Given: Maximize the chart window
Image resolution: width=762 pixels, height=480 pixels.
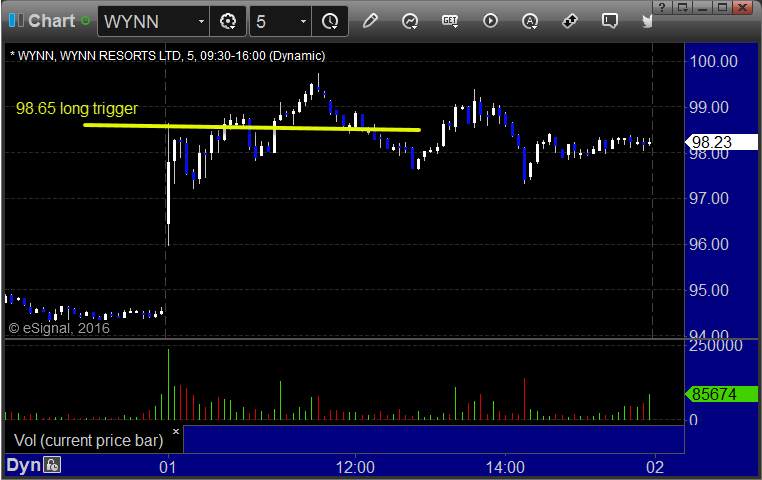Looking at the screenshot, I should point(722,7).
